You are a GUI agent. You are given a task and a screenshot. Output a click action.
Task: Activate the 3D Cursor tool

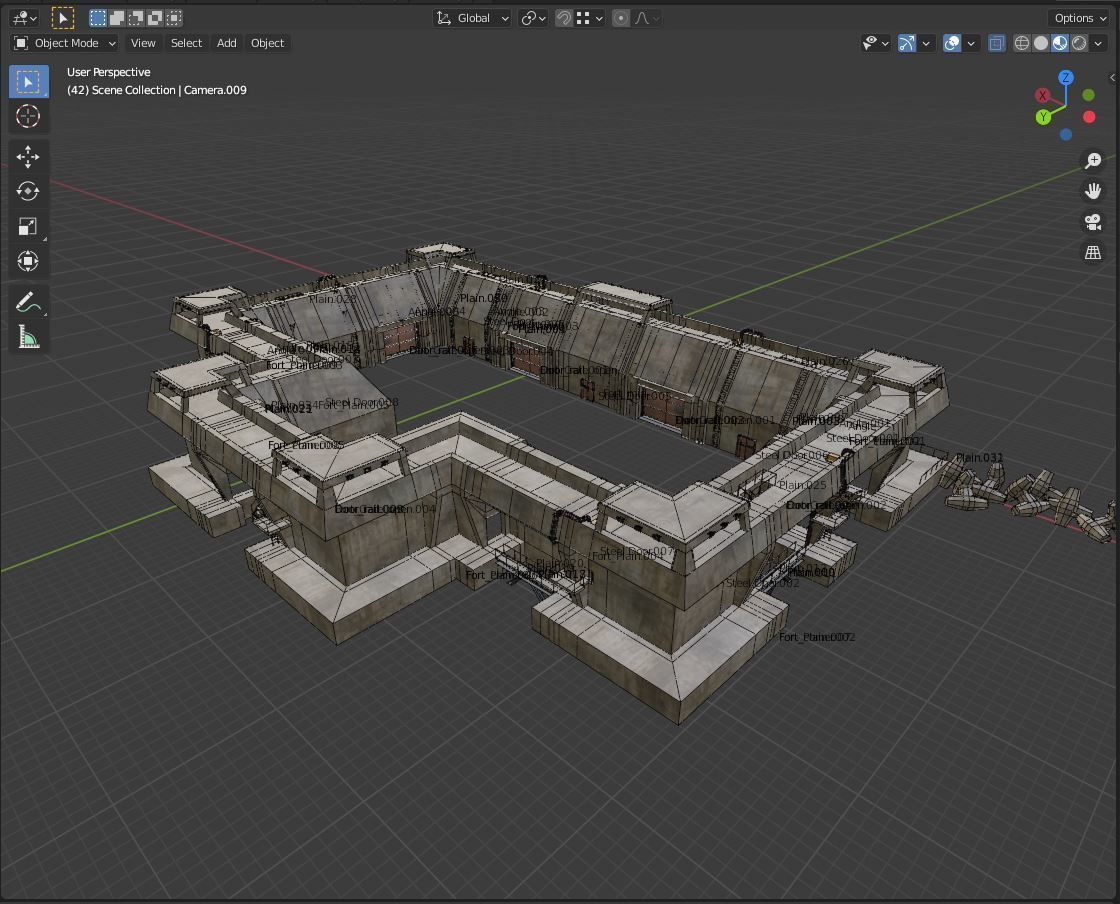pos(28,116)
